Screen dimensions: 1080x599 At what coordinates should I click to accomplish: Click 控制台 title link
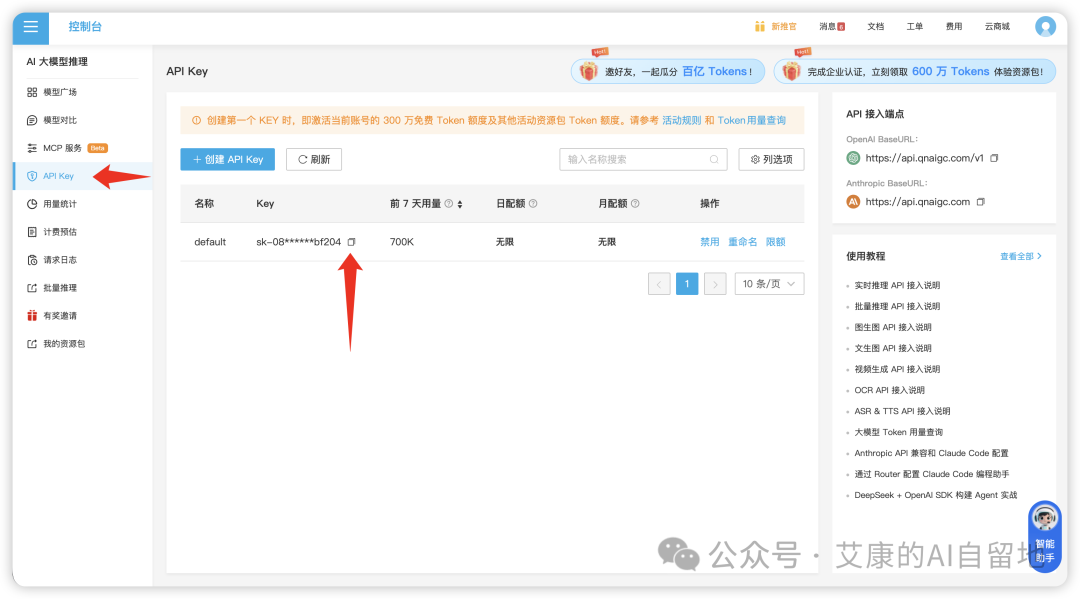point(85,26)
